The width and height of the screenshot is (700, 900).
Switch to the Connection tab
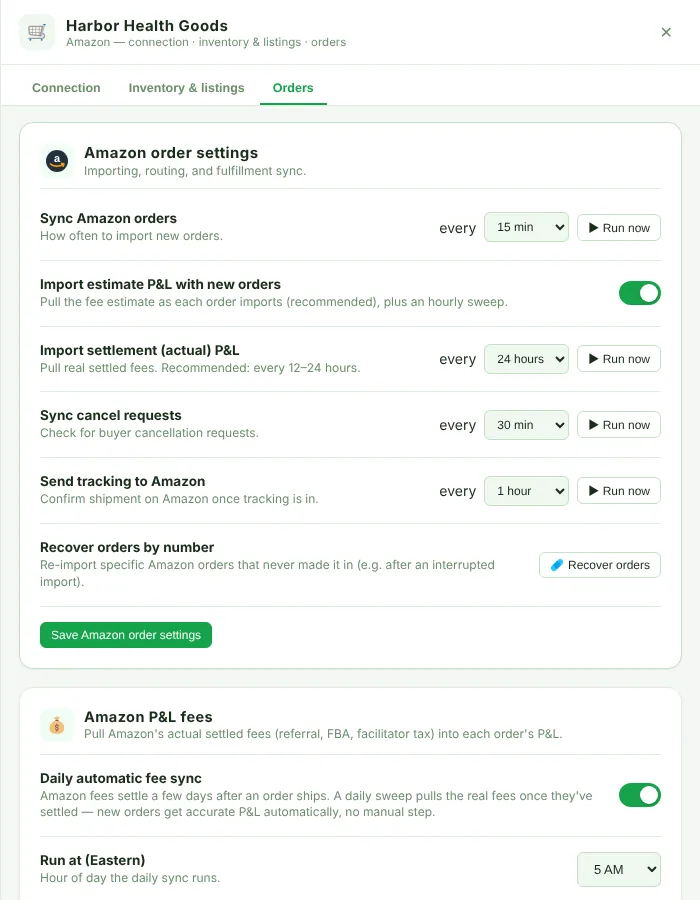[x=66, y=88]
